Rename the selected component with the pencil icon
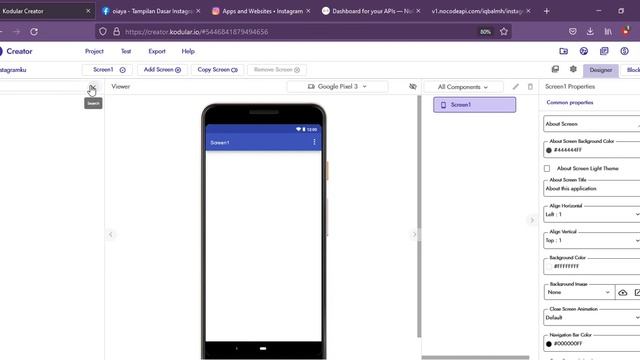 click(516, 87)
